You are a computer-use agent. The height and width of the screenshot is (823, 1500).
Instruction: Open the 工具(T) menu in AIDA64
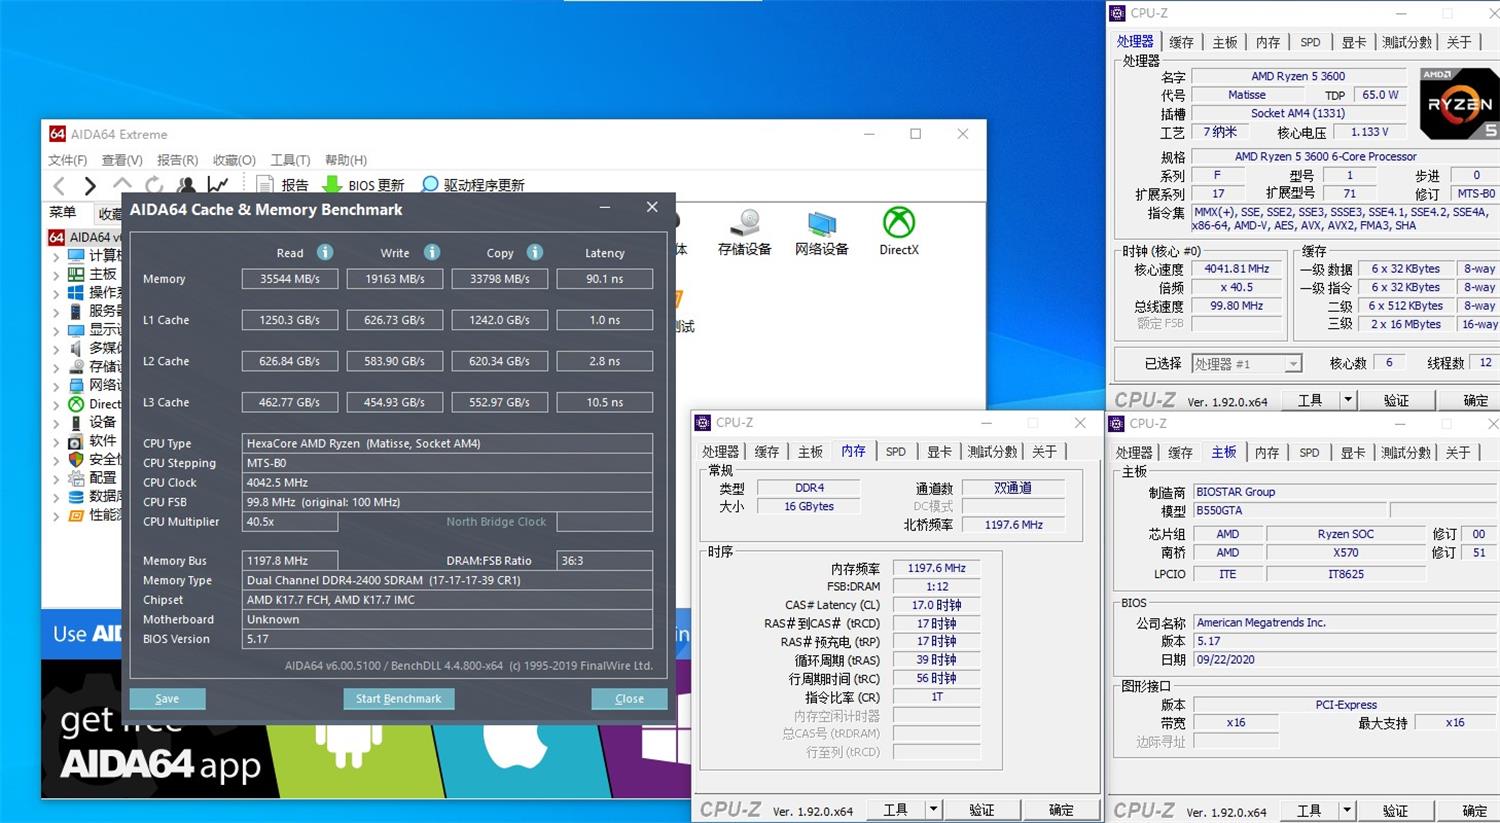(x=290, y=160)
